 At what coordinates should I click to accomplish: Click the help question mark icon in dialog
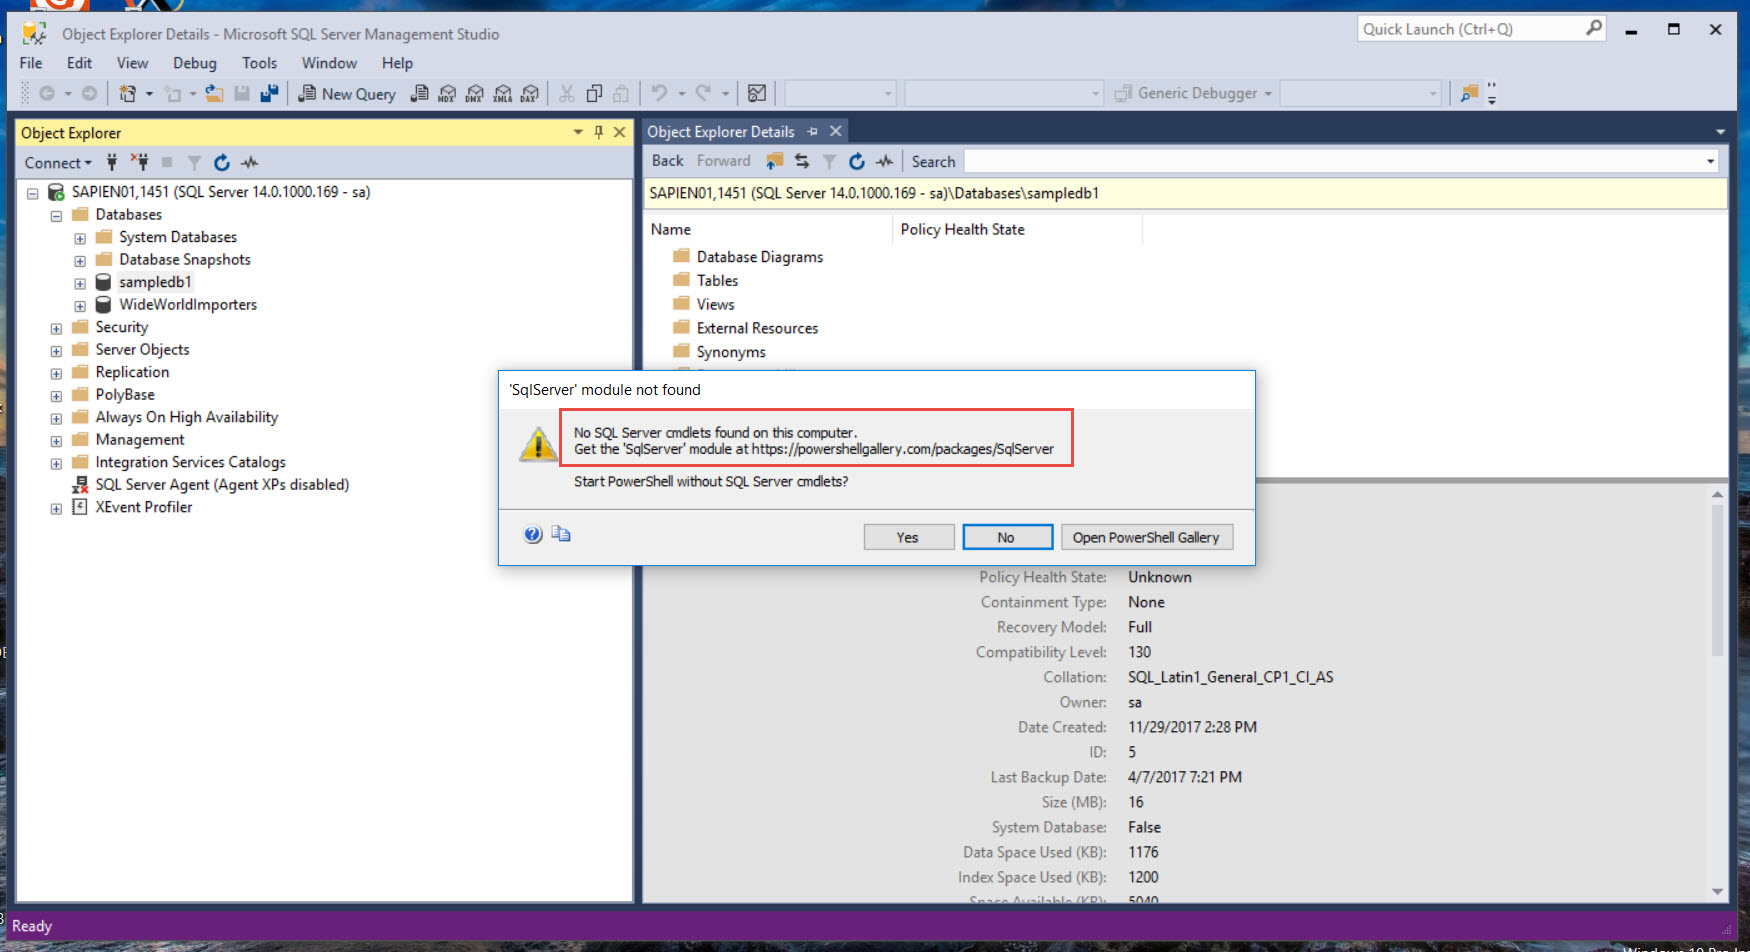click(x=533, y=534)
